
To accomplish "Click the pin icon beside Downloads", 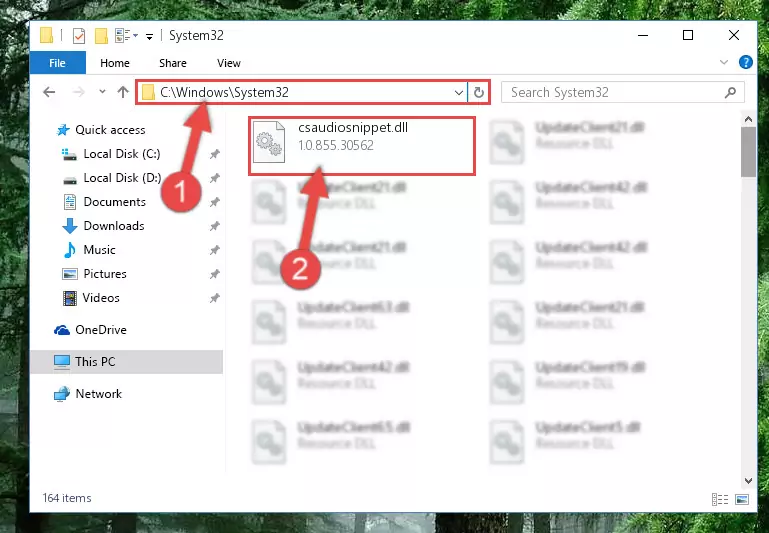I will 214,226.
